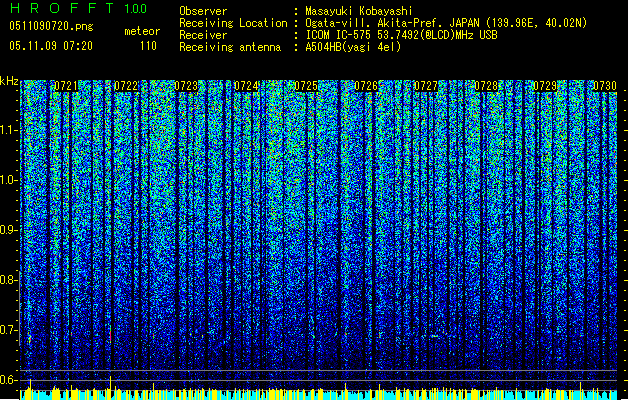Click the kHz axis unit label
Image resolution: width=629 pixels, height=400 pixels.
click(9, 81)
